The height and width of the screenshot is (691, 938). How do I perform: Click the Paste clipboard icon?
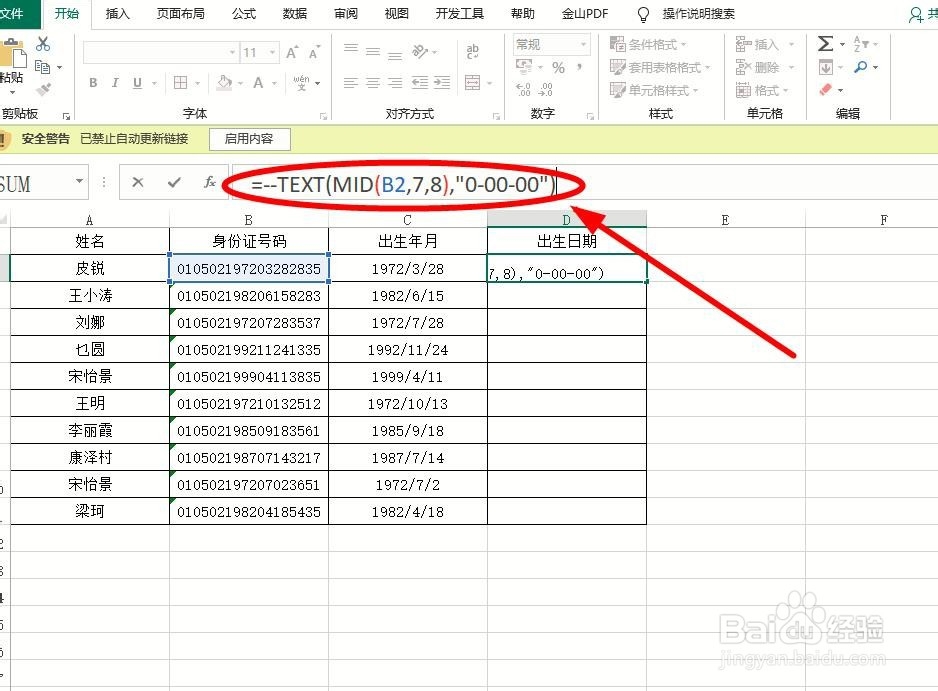[x=12, y=55]
